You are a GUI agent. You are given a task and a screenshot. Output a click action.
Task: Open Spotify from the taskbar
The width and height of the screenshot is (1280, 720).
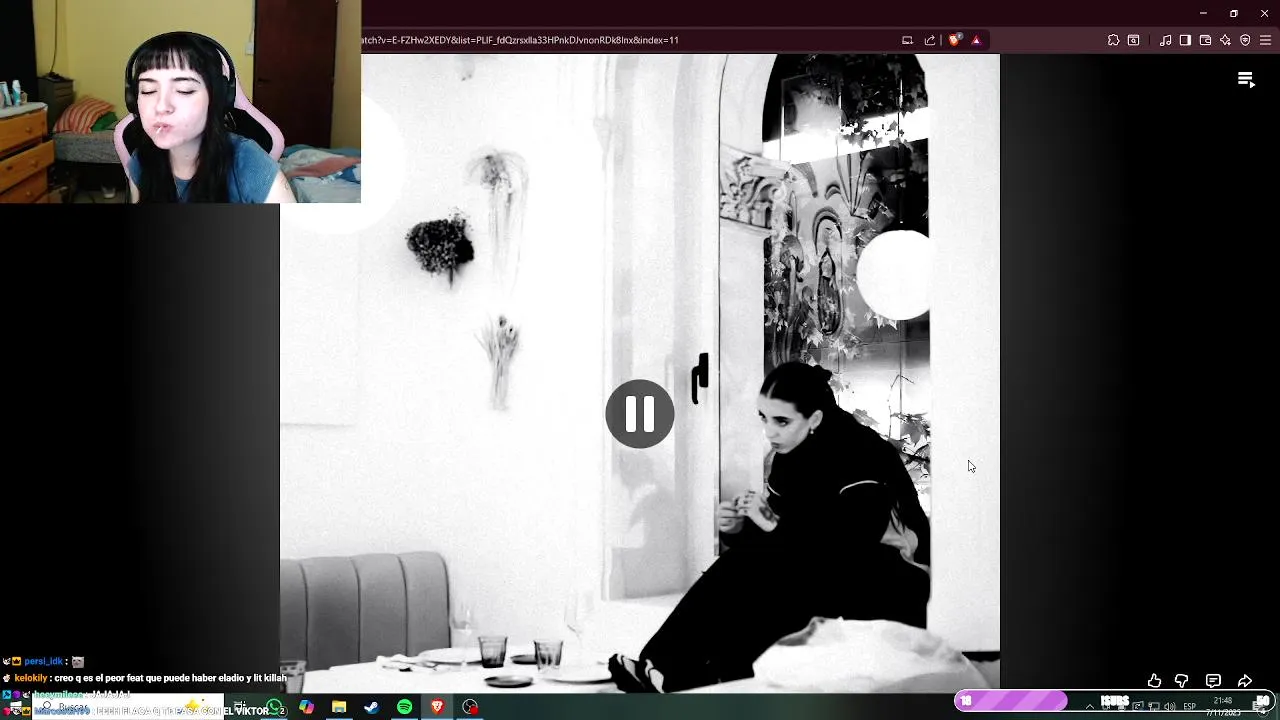click(404, 707)
